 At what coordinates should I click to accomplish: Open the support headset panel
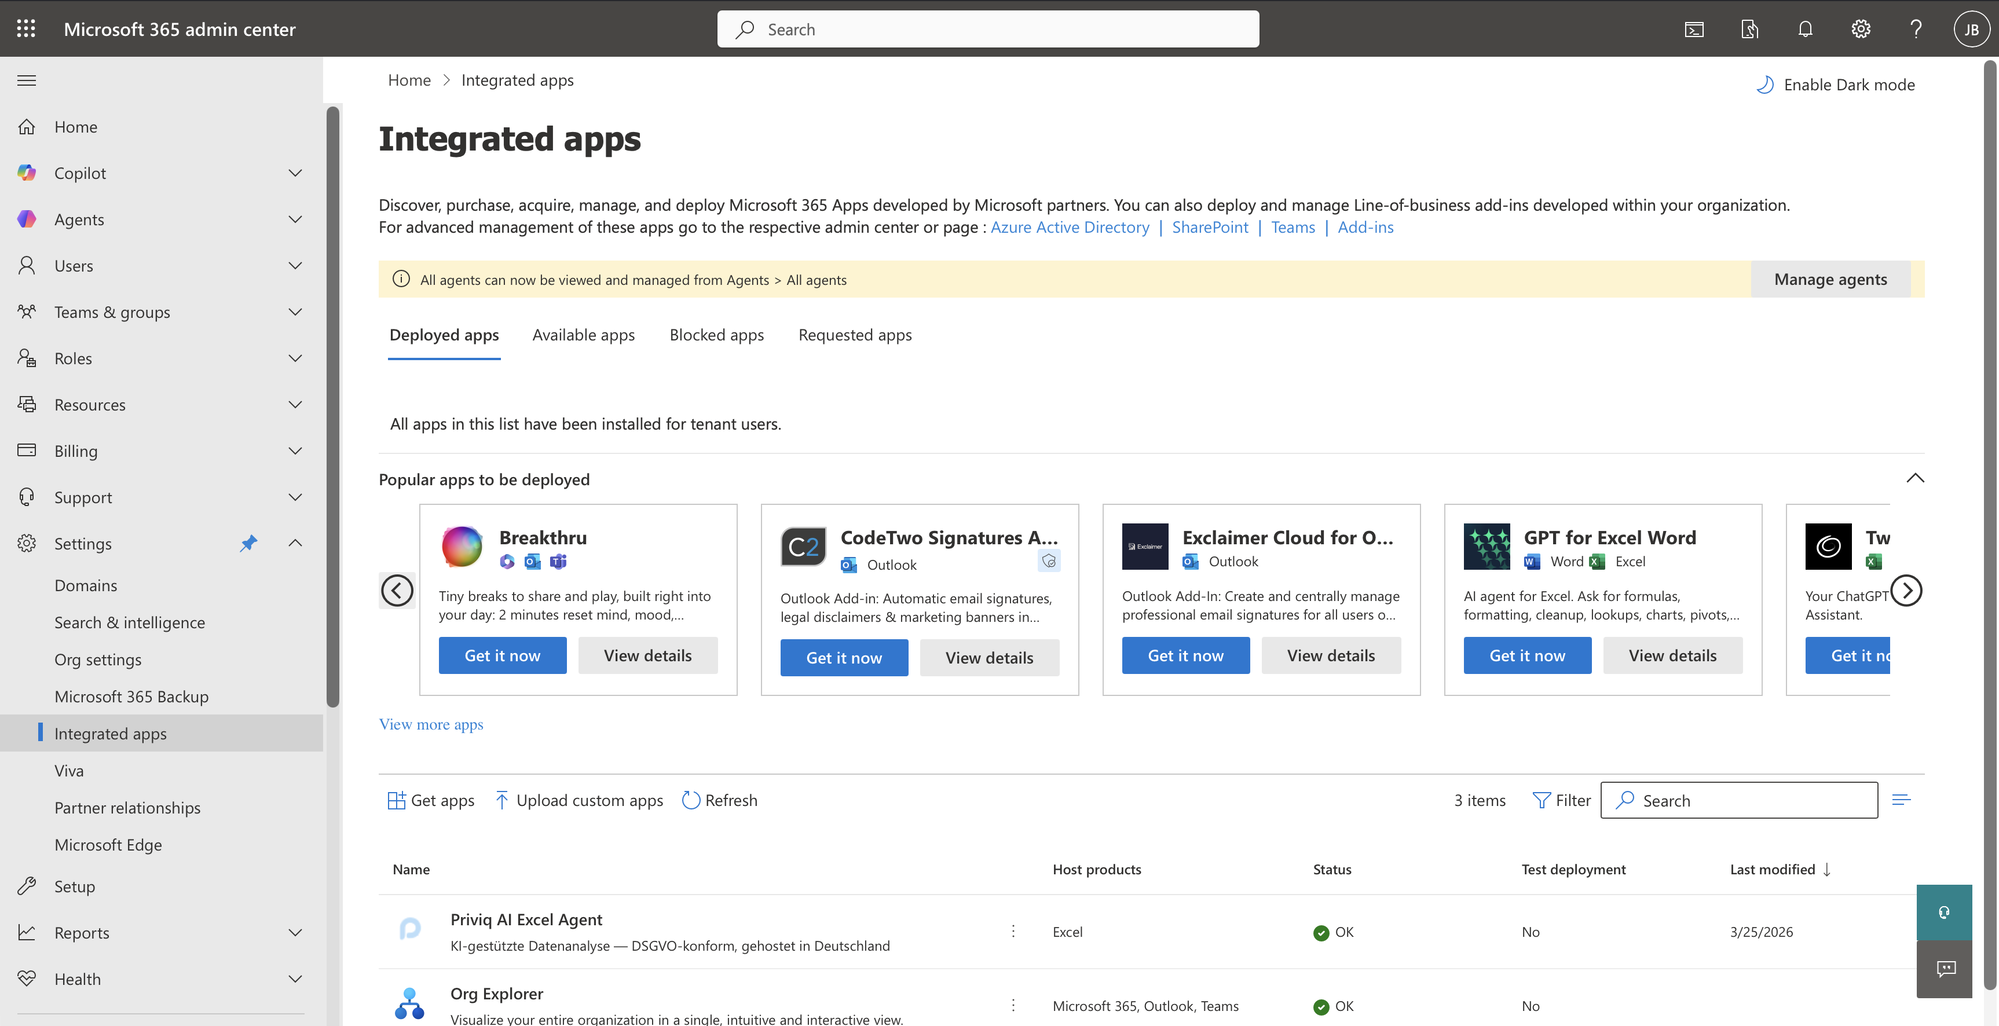1944,911
